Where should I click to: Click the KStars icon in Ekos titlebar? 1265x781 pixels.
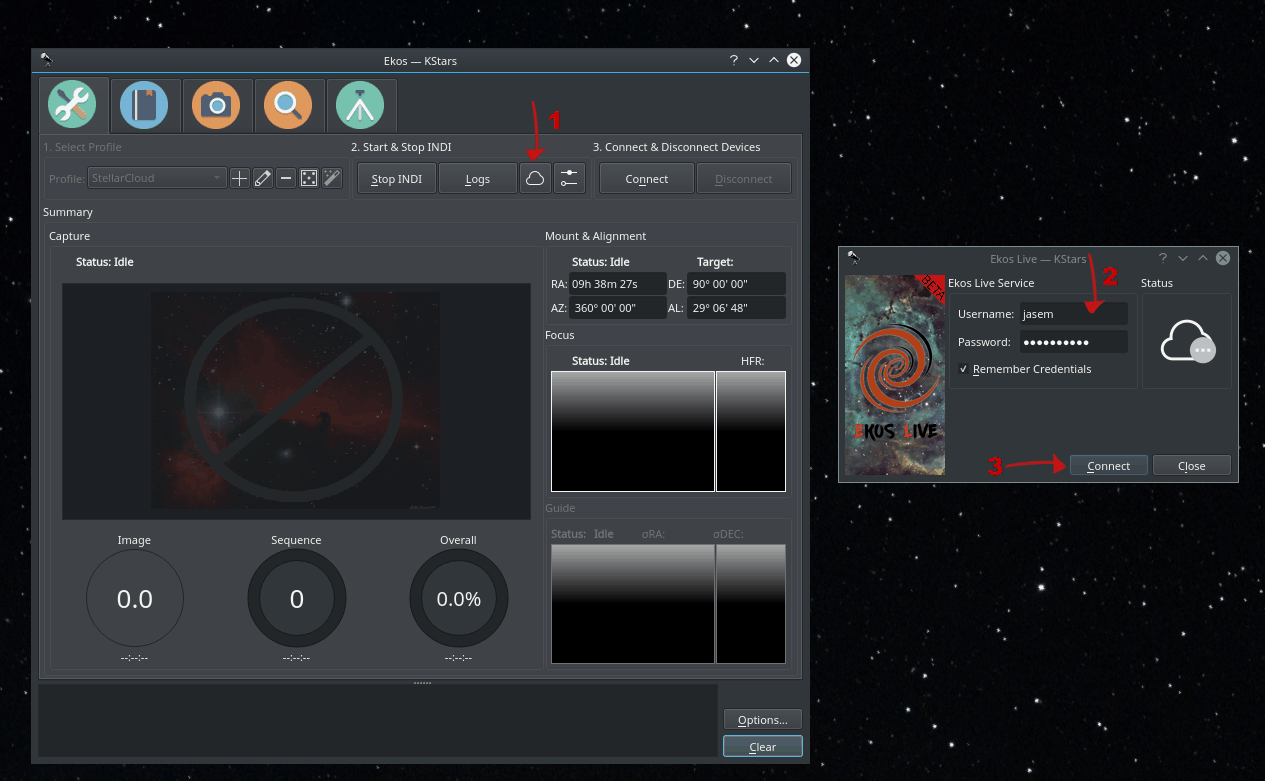[x=47, y=60]
